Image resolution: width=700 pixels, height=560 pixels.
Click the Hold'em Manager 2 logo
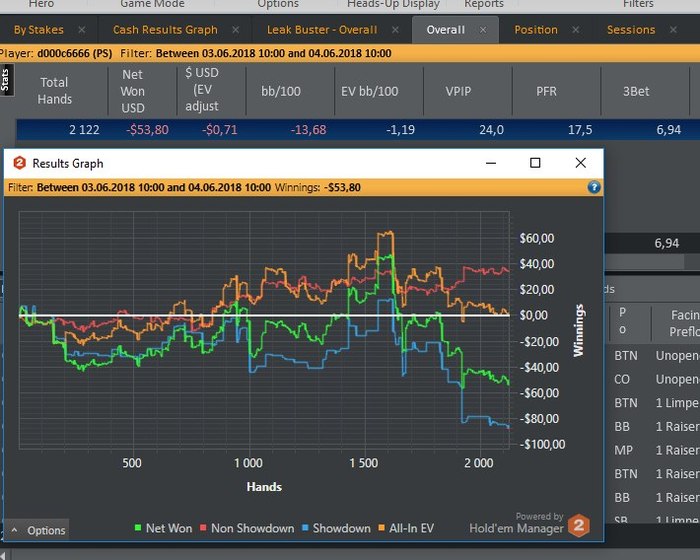pyautogui.click(x=579, y=526)
